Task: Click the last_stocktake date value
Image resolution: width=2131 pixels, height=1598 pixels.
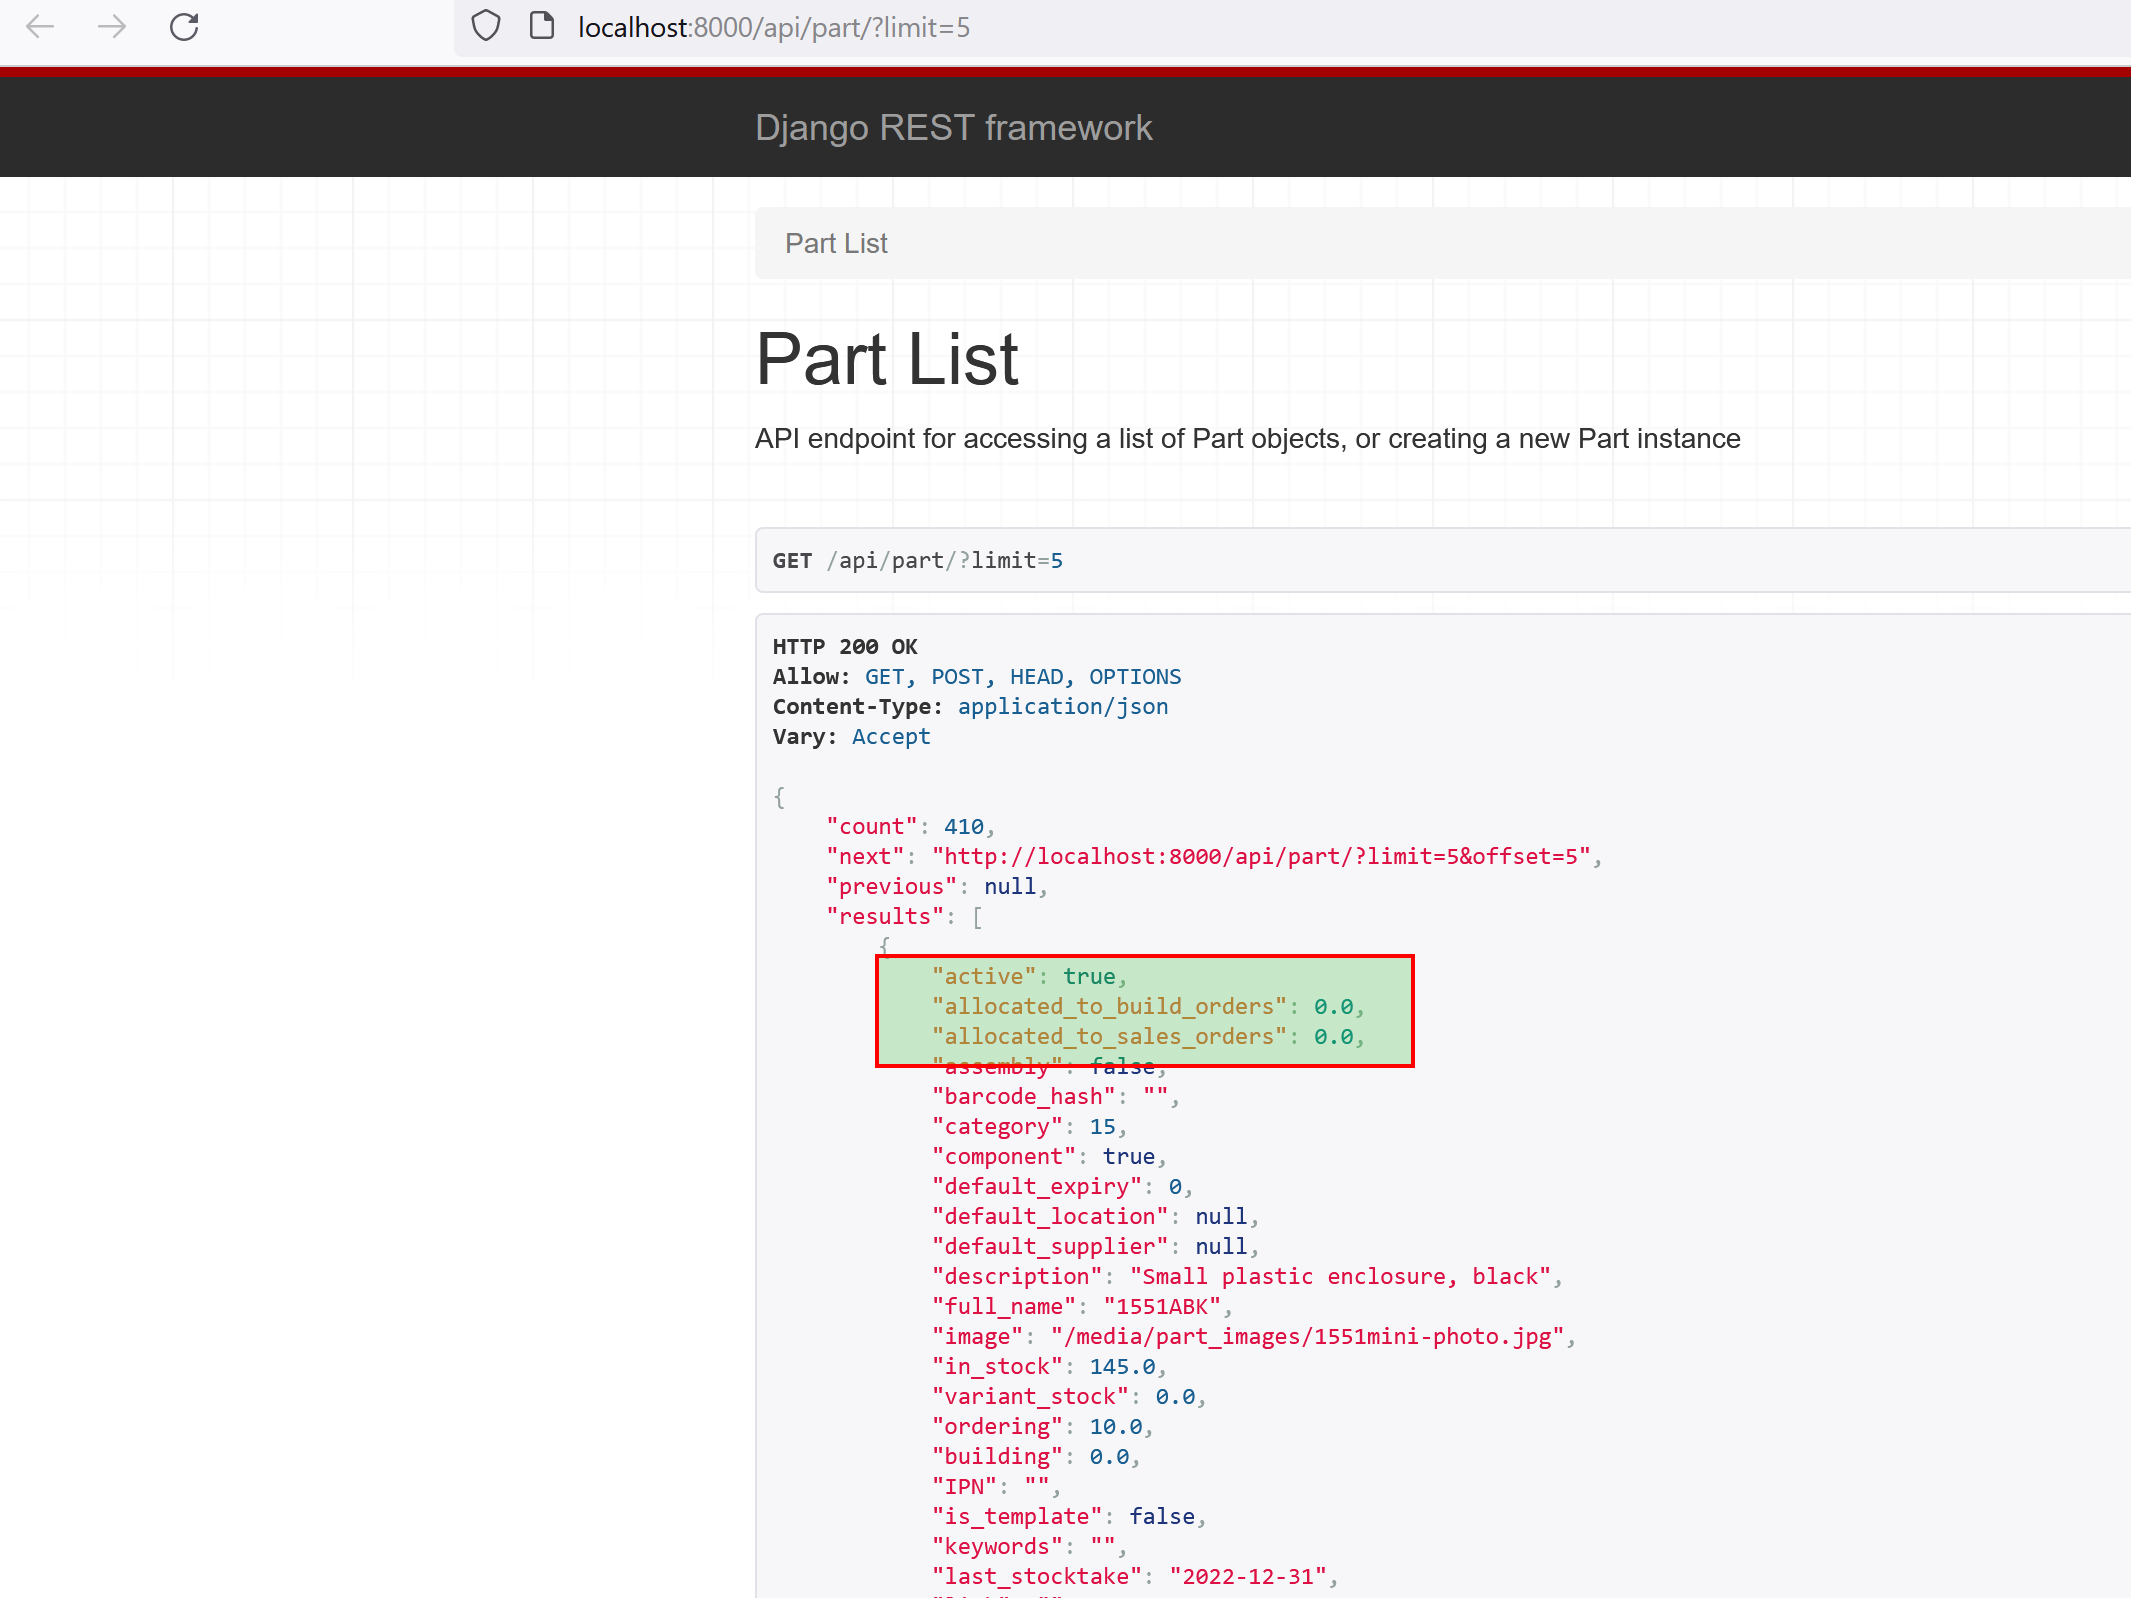Action: [x=1249, y=1576]
